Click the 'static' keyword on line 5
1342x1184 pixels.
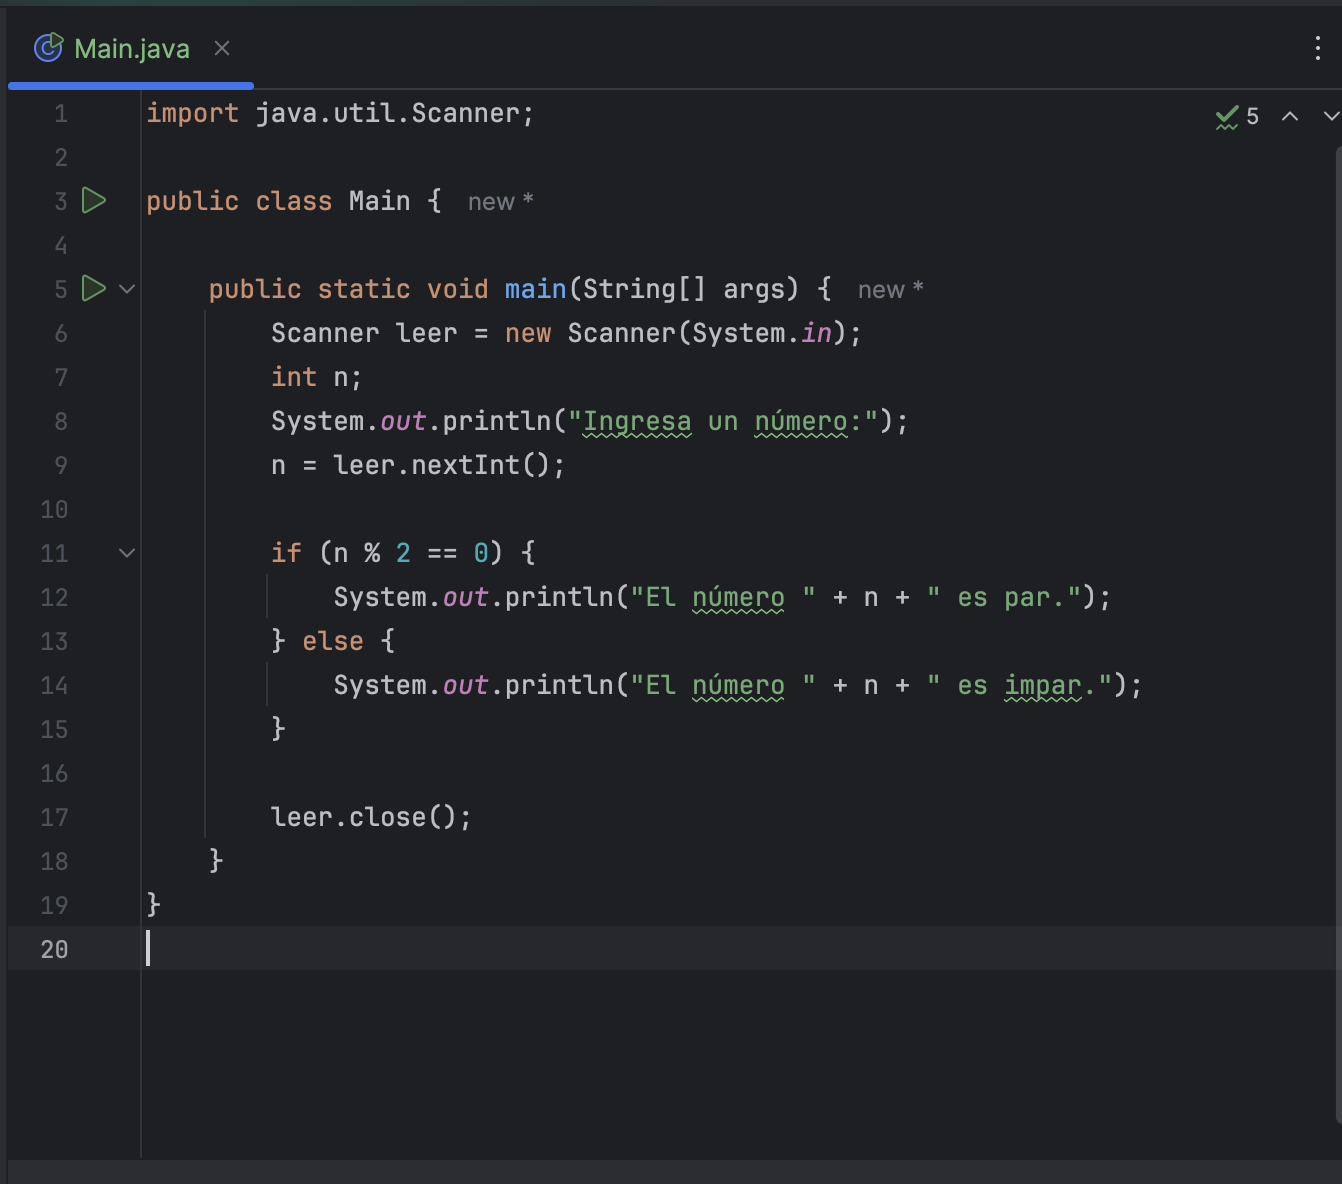tap(364, 289)
